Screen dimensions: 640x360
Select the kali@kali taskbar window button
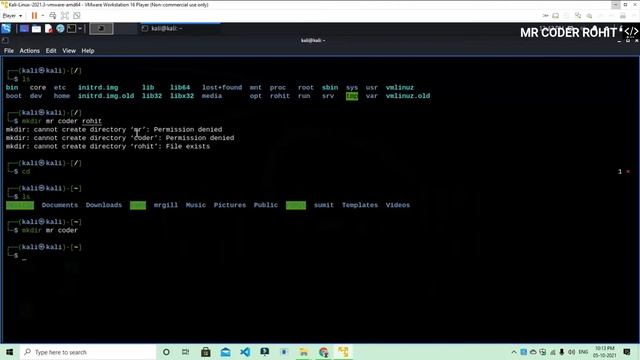tap(180, 29)
